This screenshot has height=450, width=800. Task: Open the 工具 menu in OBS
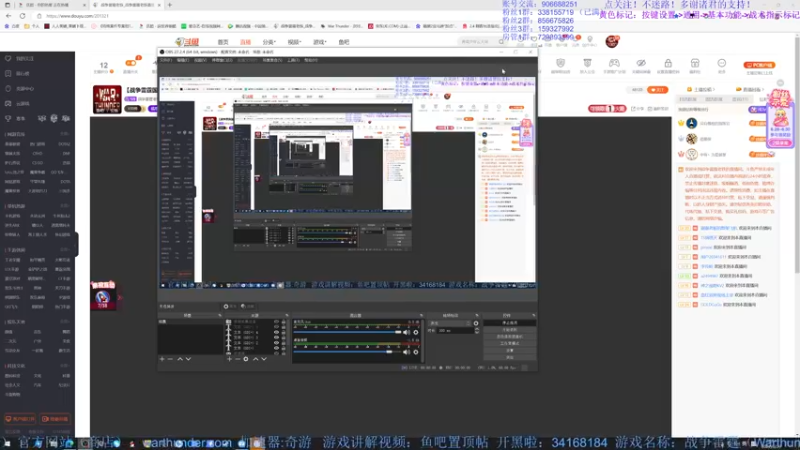(293, 60)
